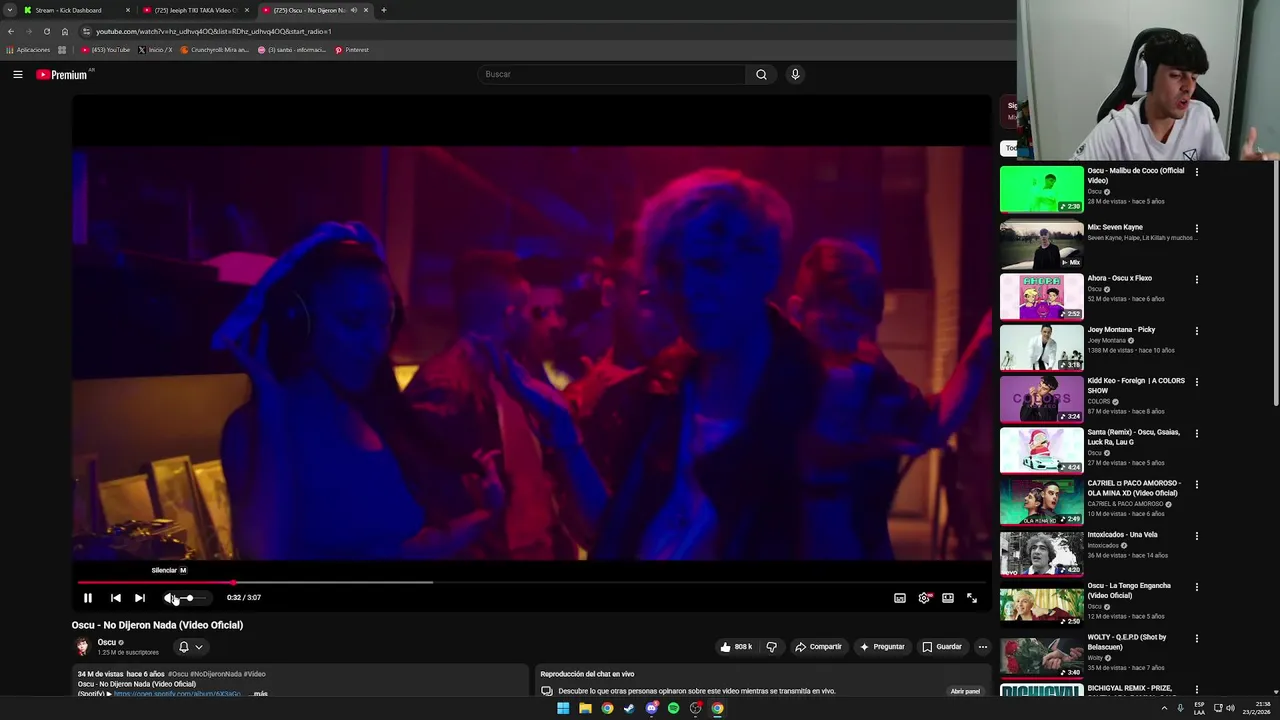Open the (453) YouTube bookmark
This screenshot has height=720, width=1280.
point(106,50)
